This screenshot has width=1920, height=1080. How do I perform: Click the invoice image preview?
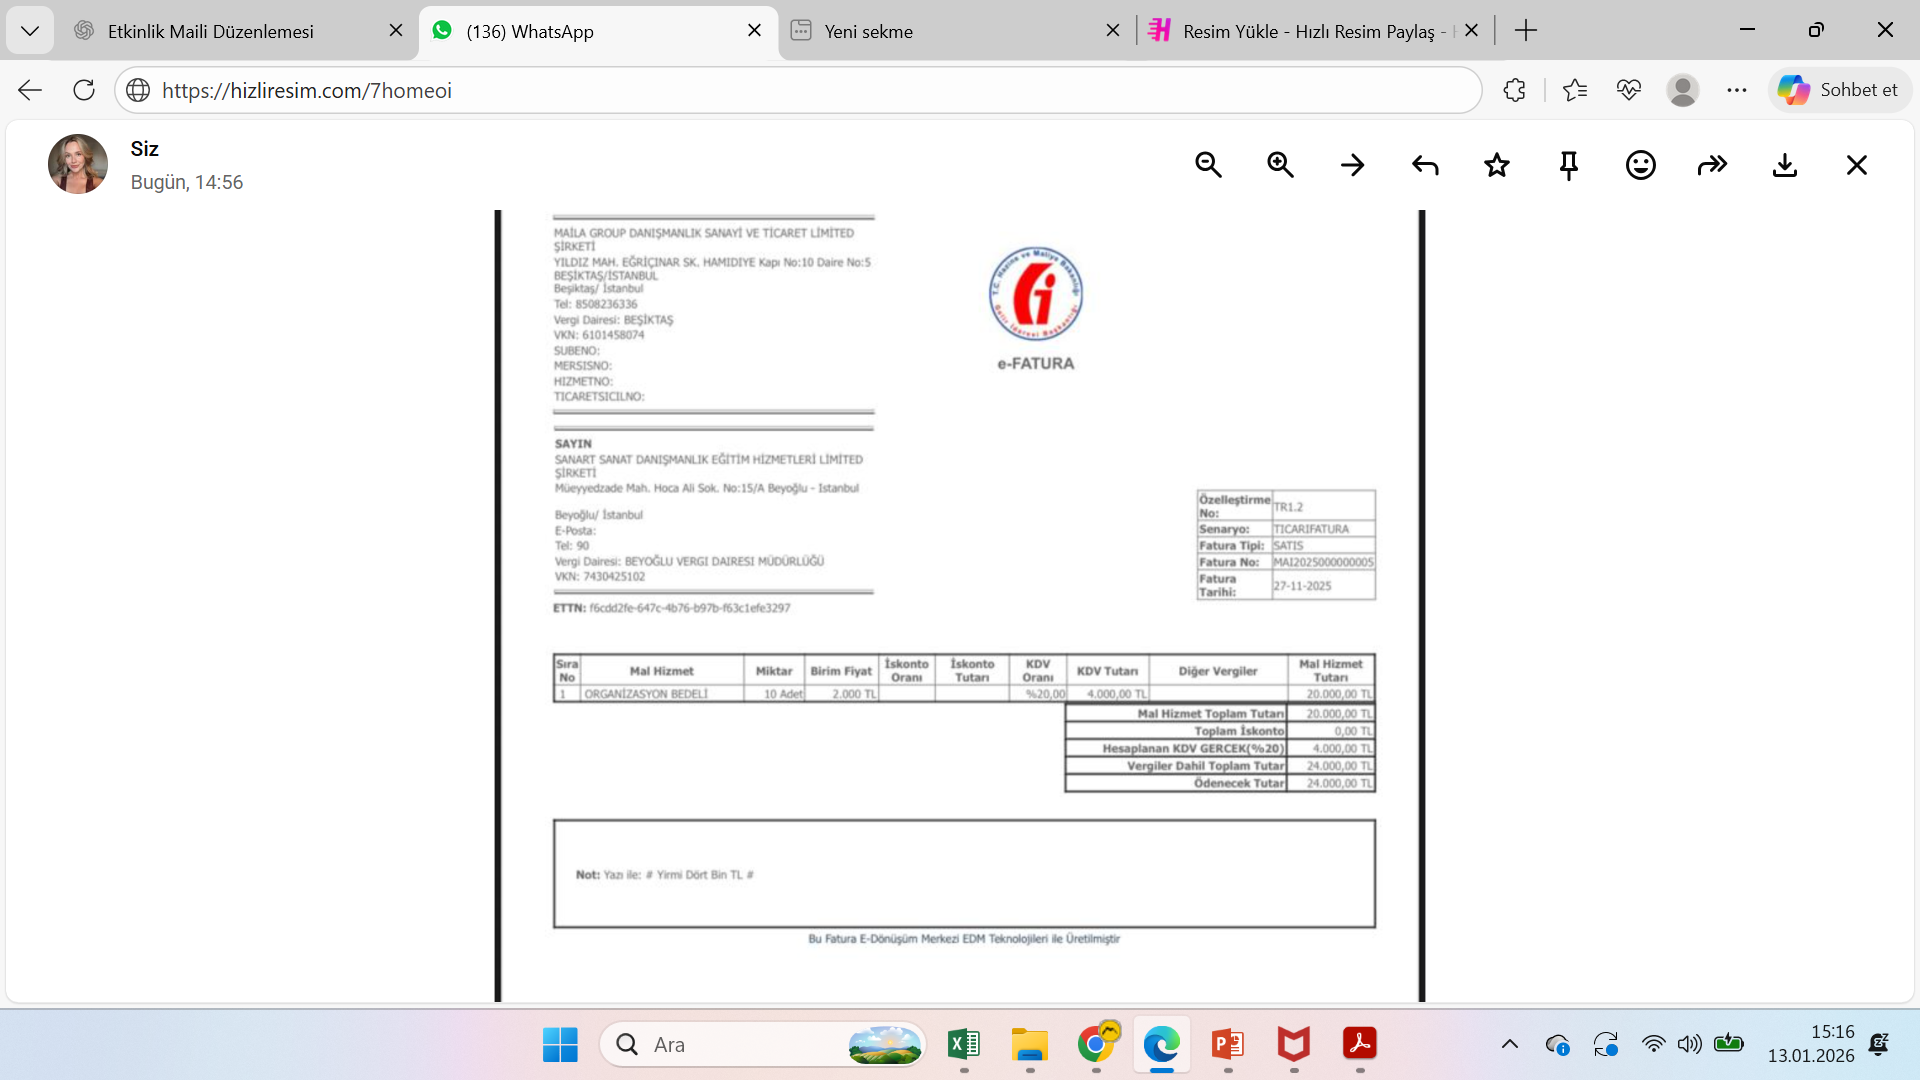[x=960, y=606]
